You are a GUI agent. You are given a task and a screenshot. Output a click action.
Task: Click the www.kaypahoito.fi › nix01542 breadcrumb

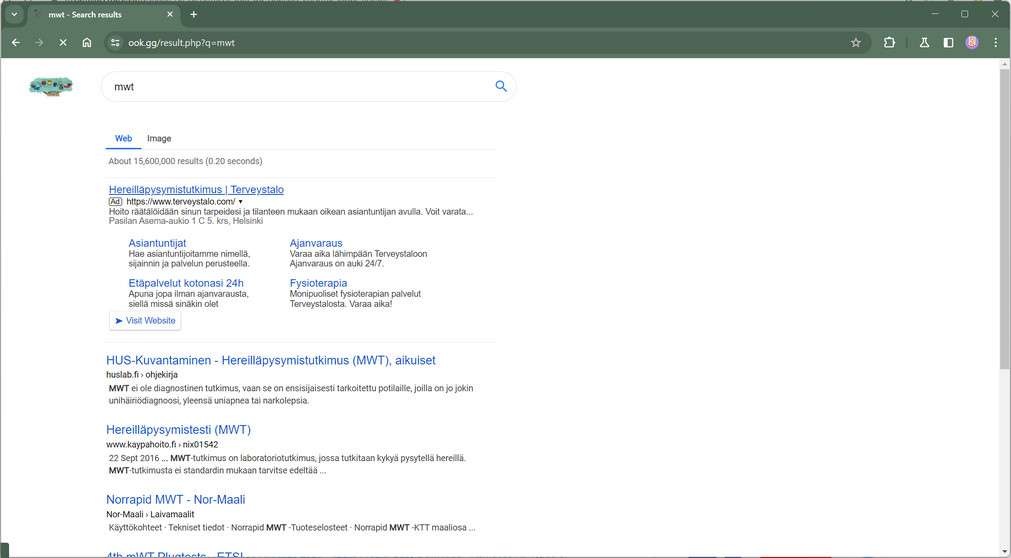click(162, 444)
